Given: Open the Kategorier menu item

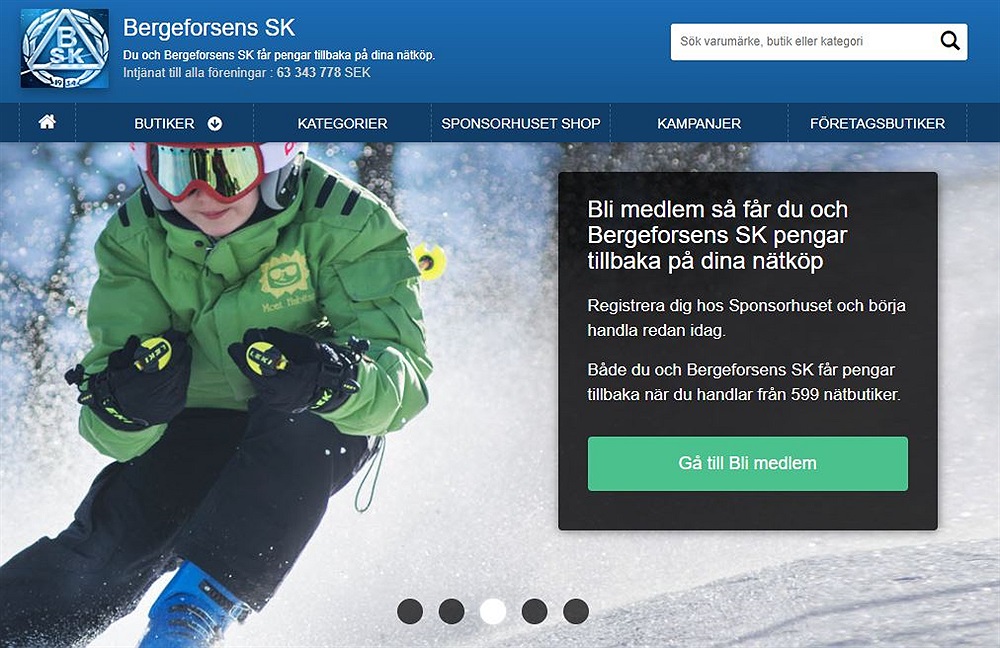Looking at the screenshot, I should click(342, 124).
